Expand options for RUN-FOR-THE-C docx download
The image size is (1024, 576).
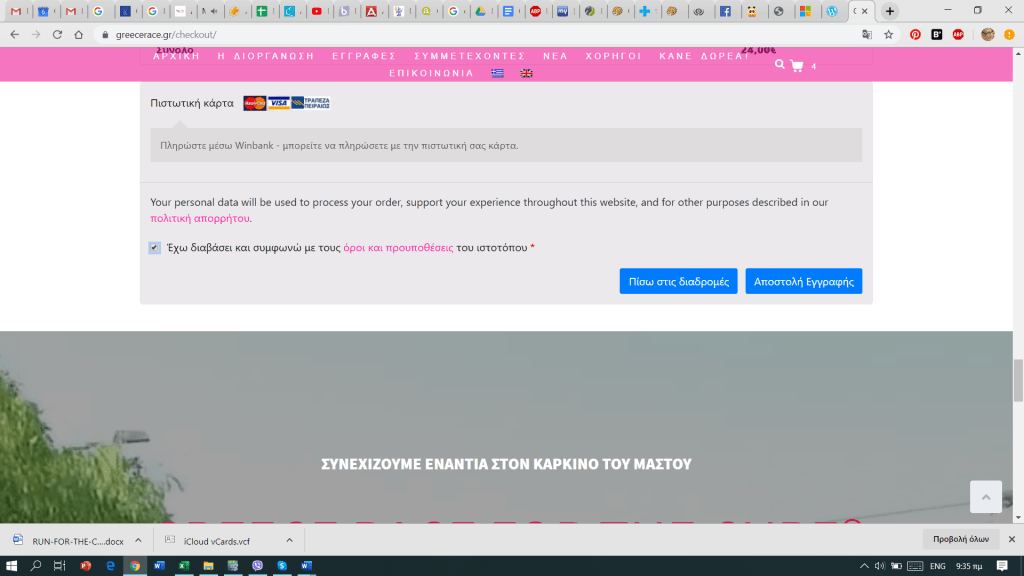140,540
